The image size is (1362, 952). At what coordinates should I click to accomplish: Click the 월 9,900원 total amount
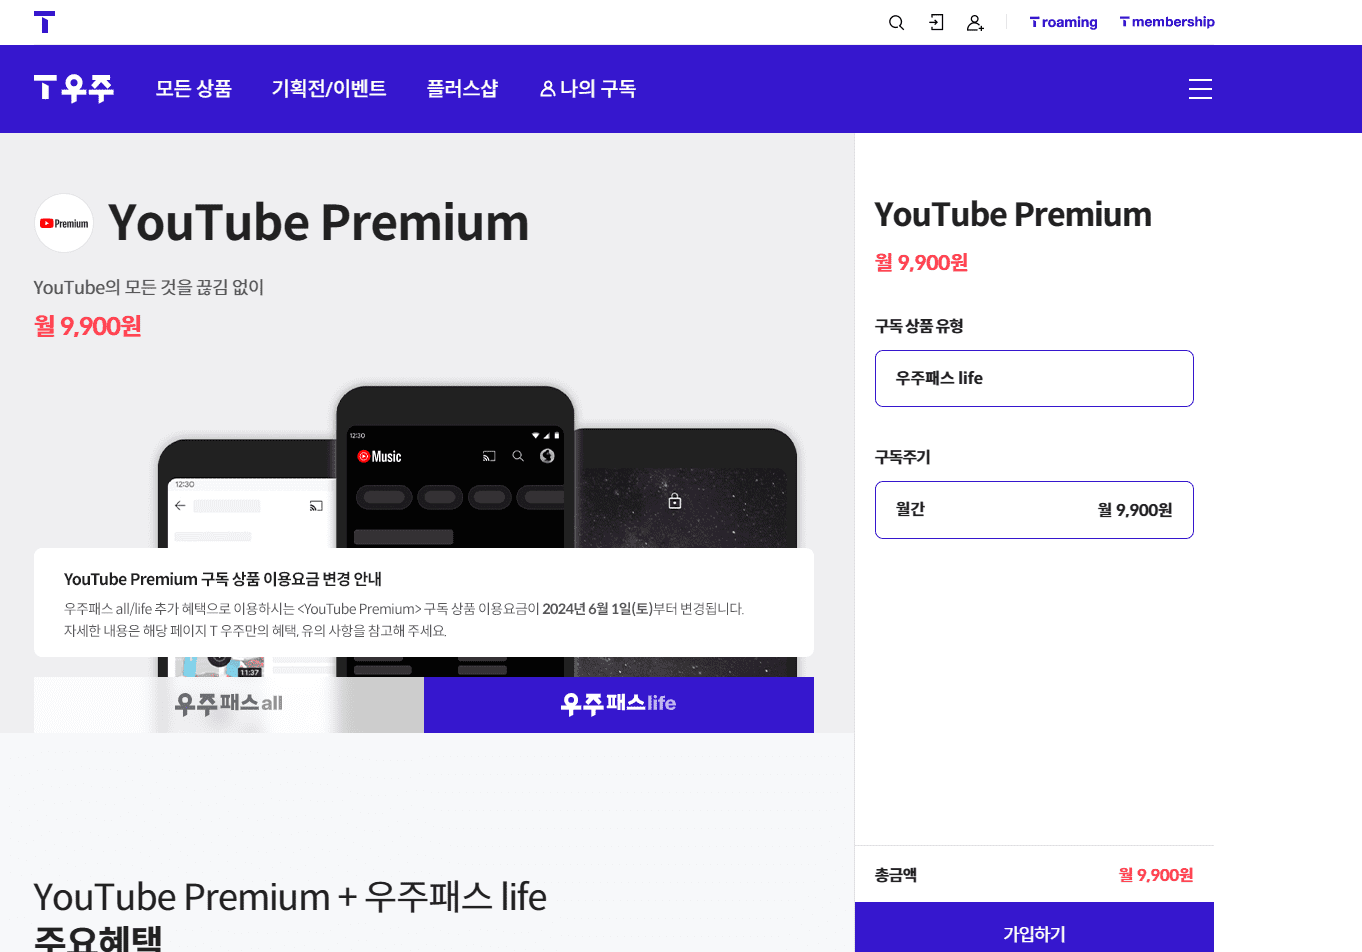point(1156,875)
